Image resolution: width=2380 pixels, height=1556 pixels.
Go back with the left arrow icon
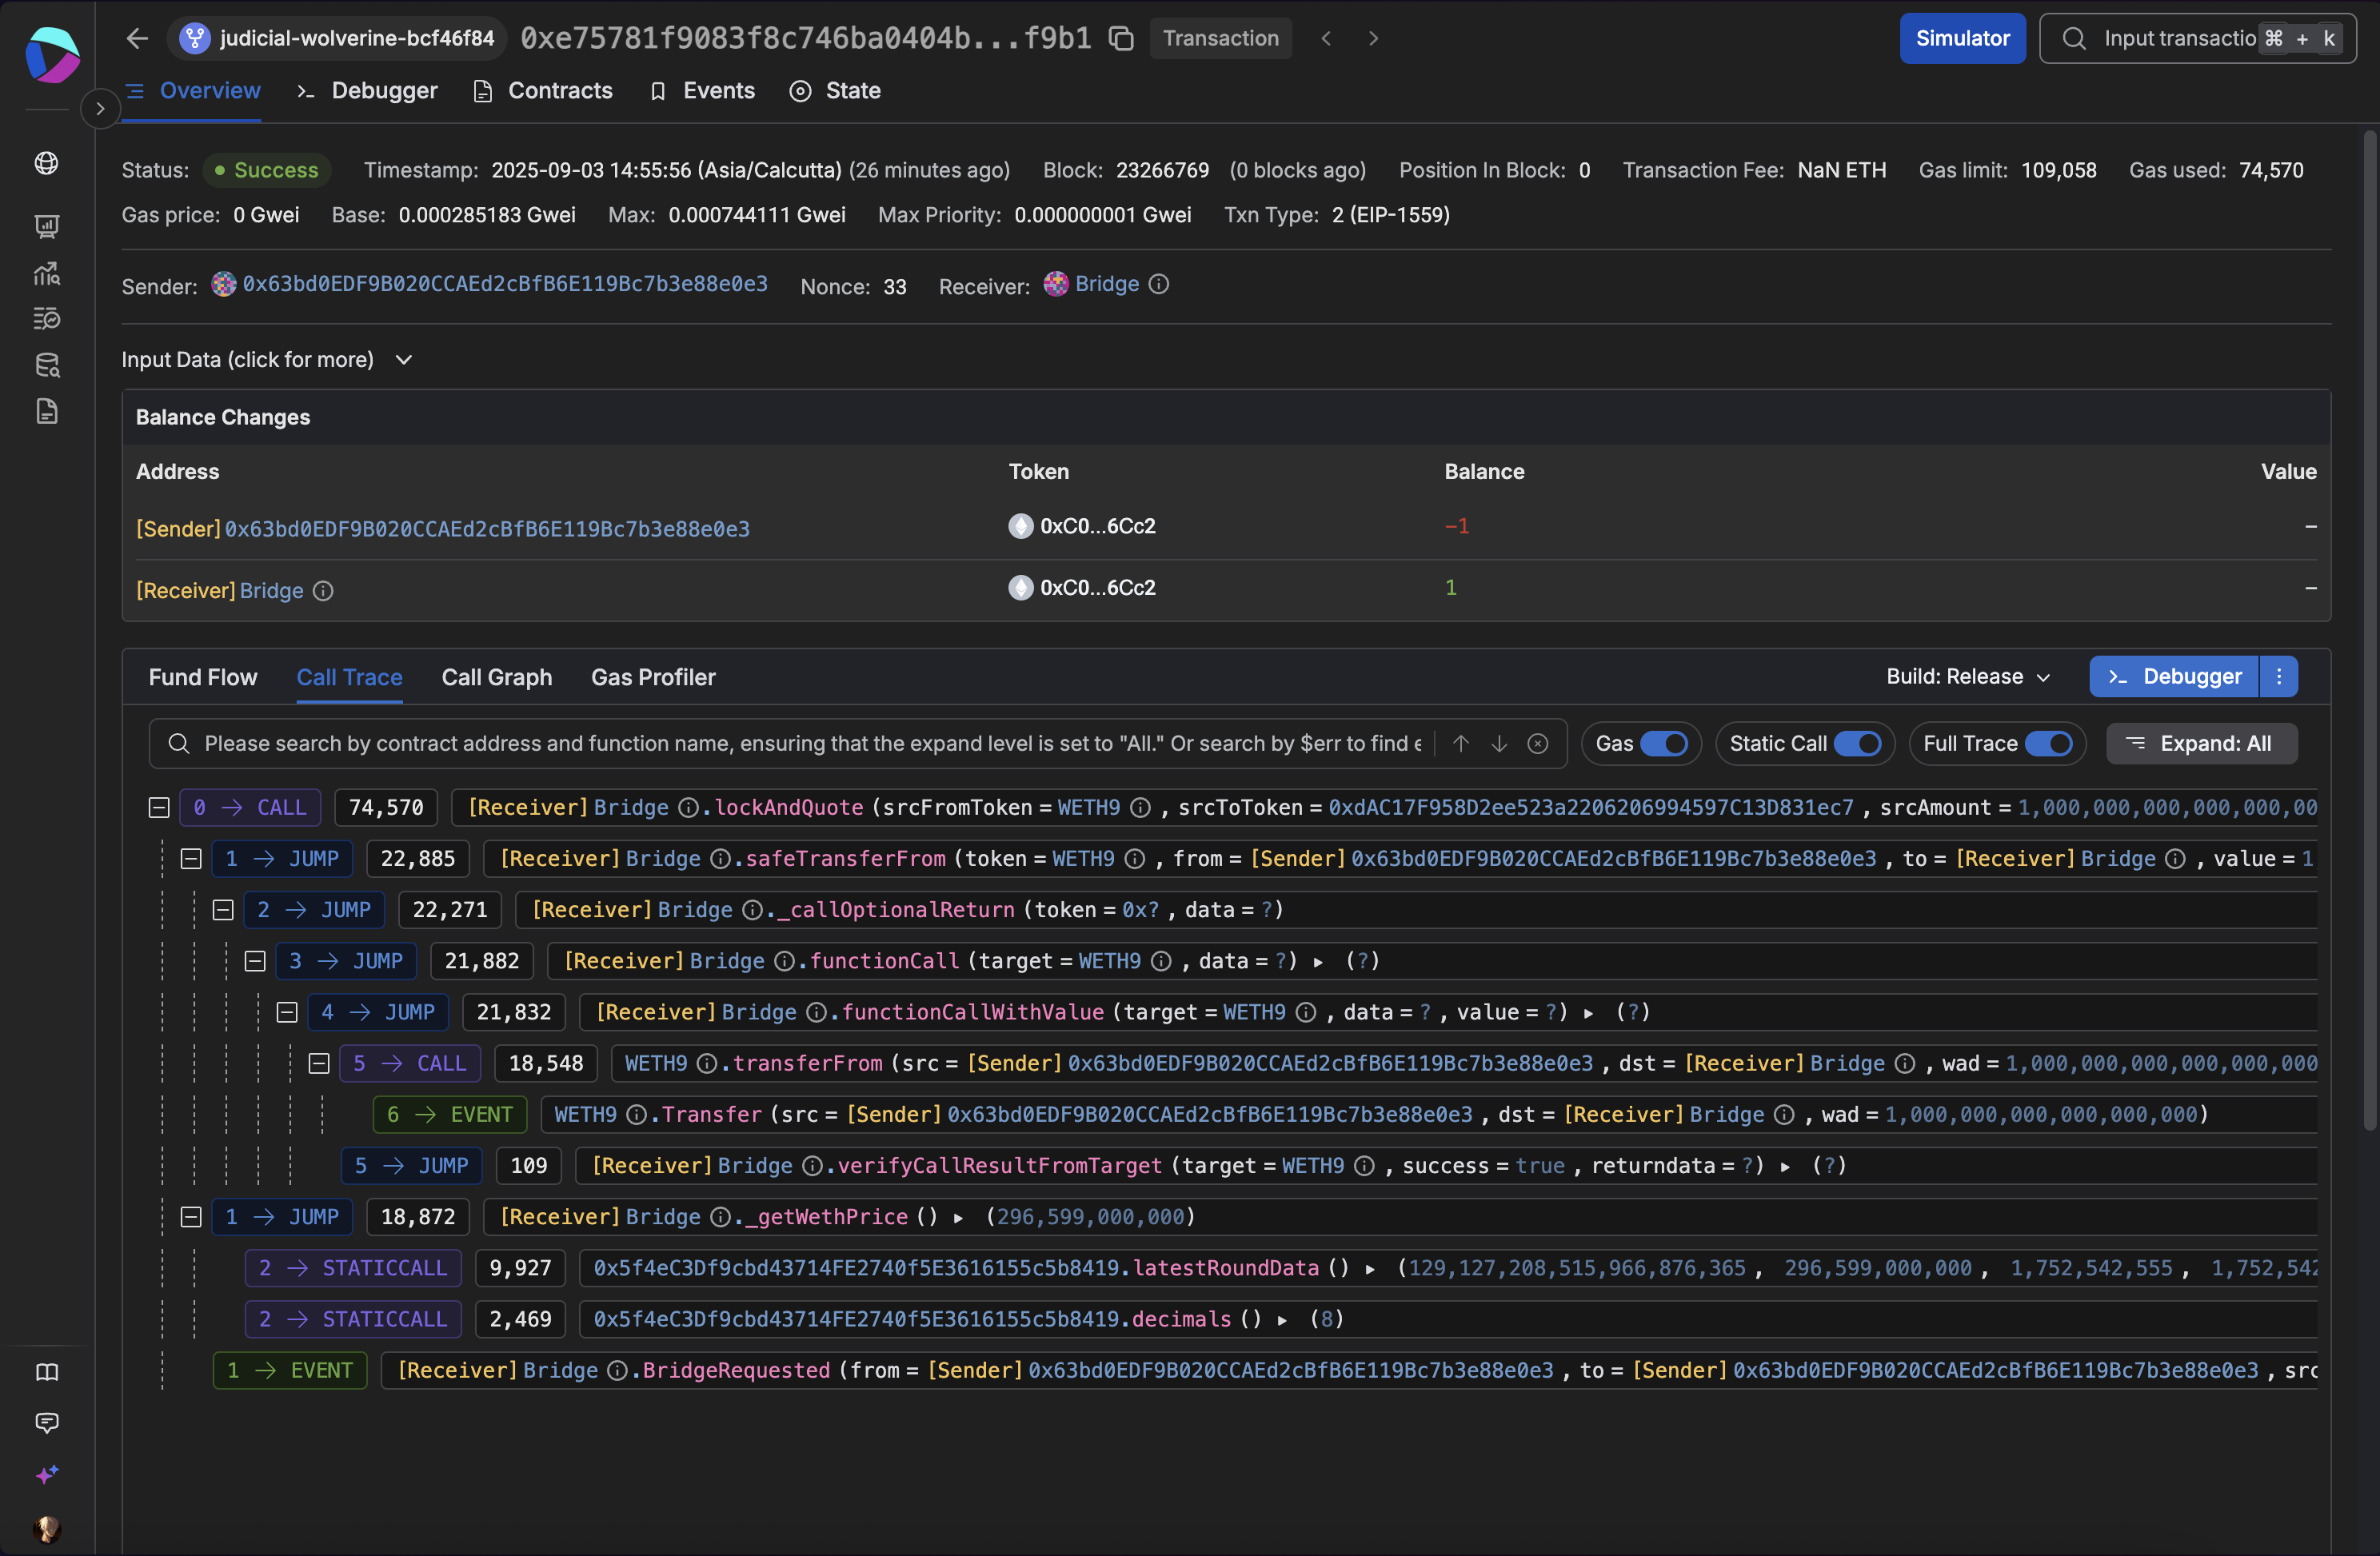tap(137, 38)
